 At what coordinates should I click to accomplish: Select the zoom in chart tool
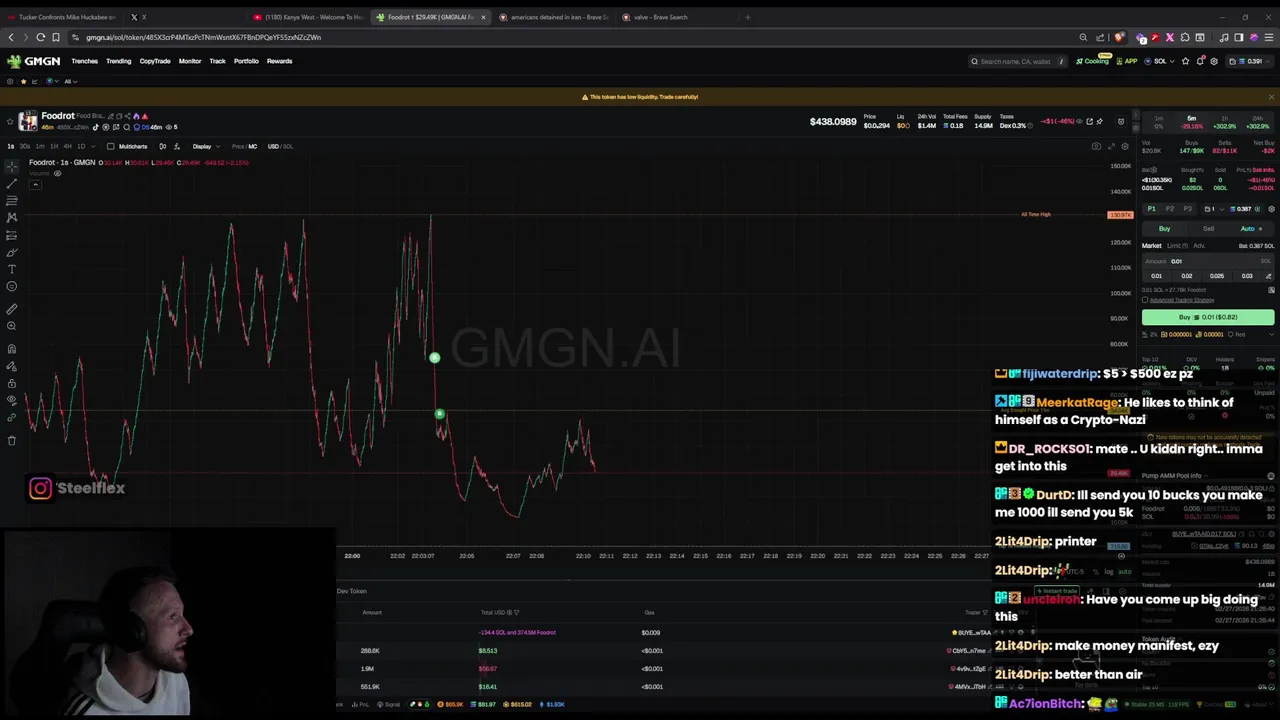[11, 326]
